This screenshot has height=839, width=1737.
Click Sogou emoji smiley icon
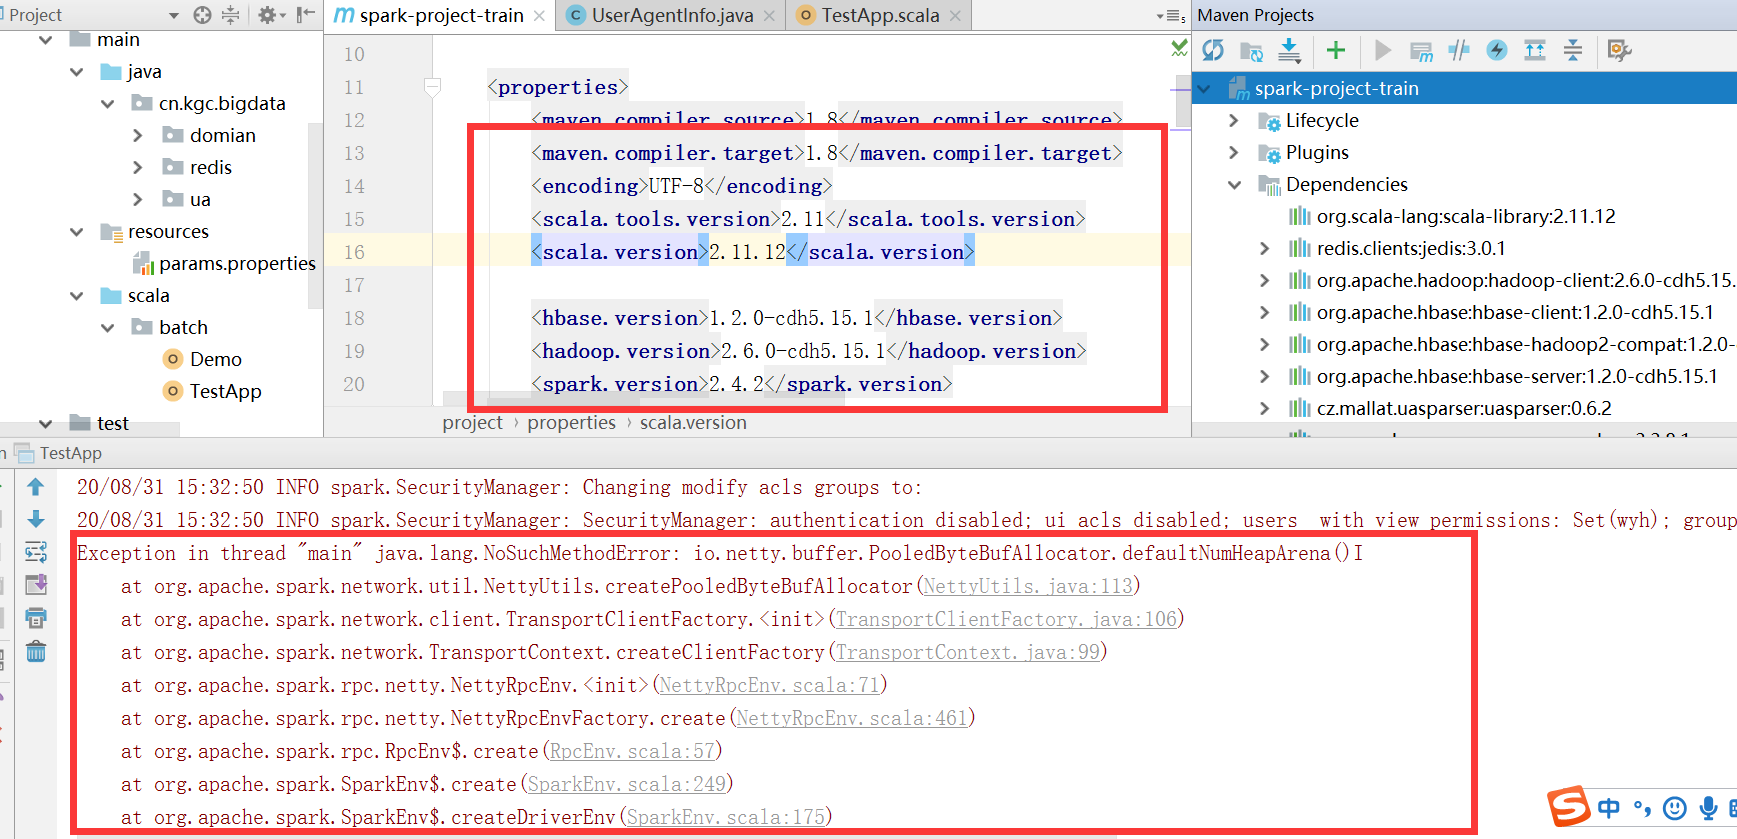pos(1675,808)
